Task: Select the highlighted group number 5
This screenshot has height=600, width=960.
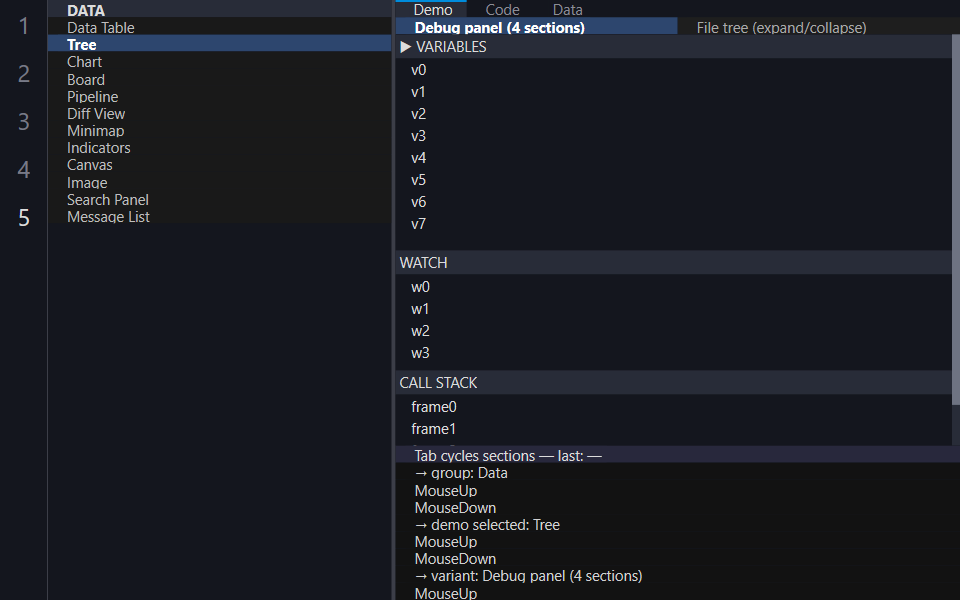Action: pyautogui.click(x=24, y=217)
